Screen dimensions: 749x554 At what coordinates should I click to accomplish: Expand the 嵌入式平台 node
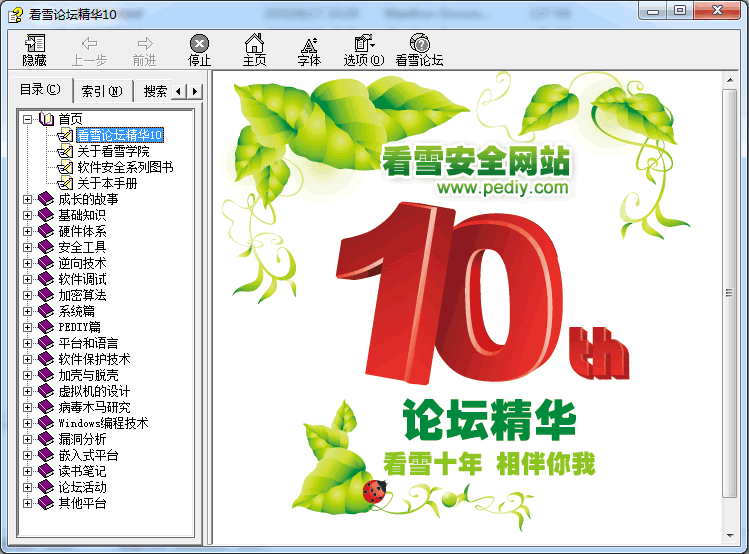28,455
